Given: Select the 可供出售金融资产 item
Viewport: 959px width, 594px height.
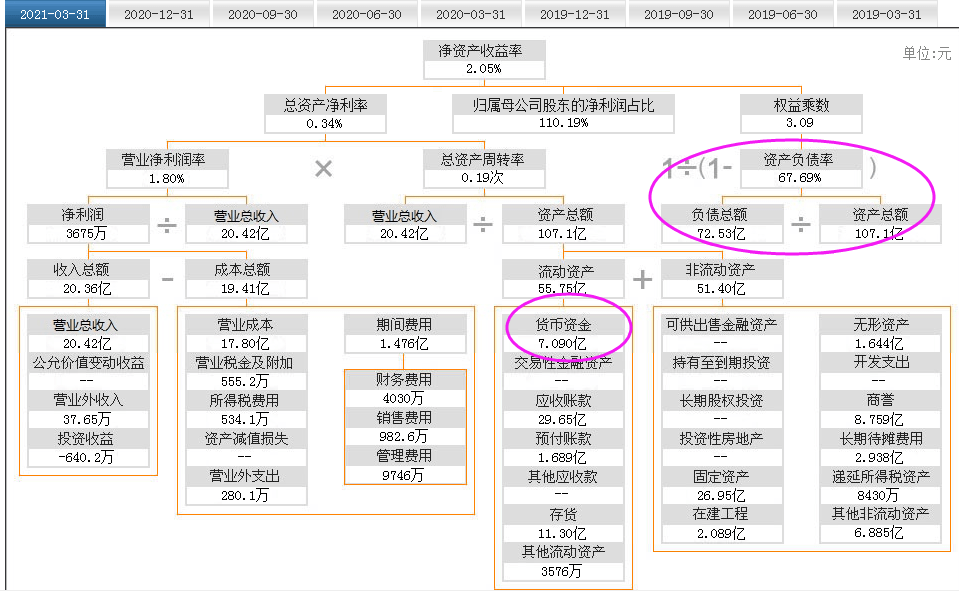Looking at the screenshot, I should coord(722,334).
